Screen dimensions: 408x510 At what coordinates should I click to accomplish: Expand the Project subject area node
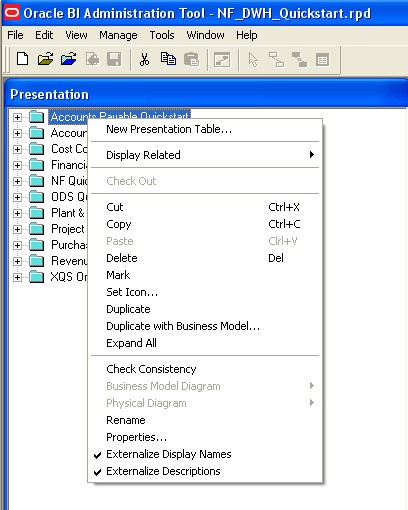[17, 229]
